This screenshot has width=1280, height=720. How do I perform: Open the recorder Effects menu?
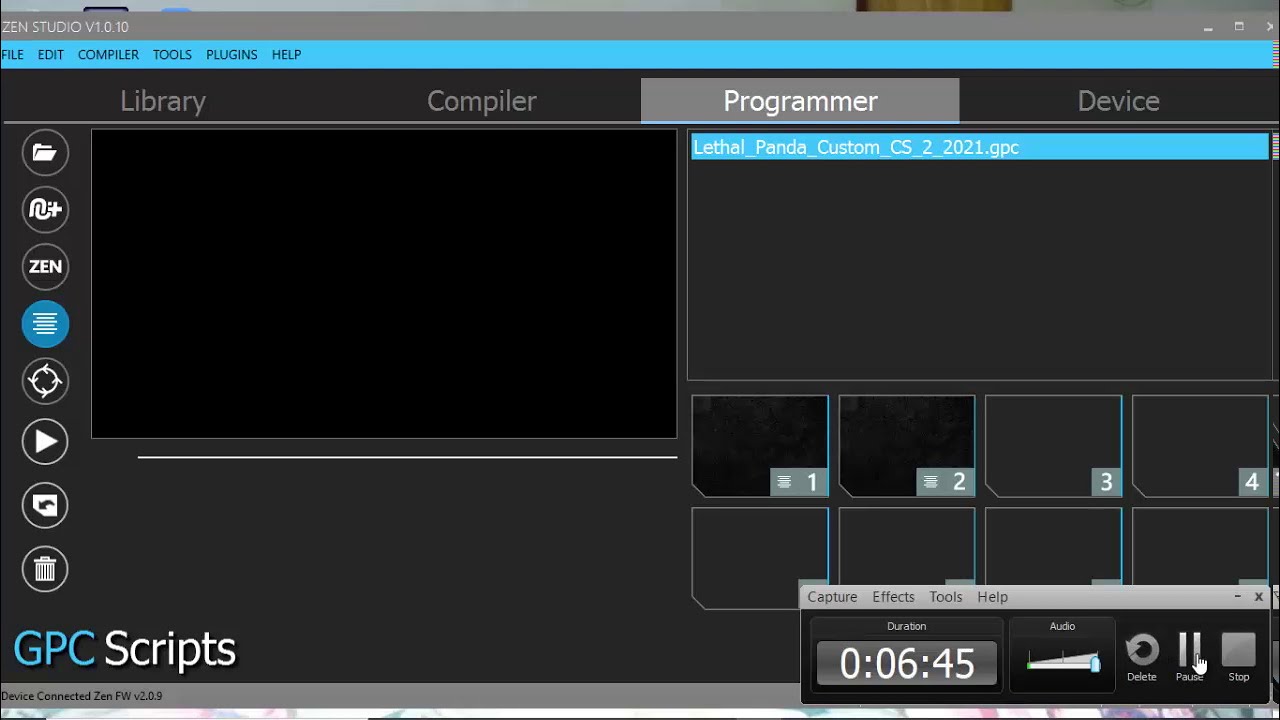893,597
